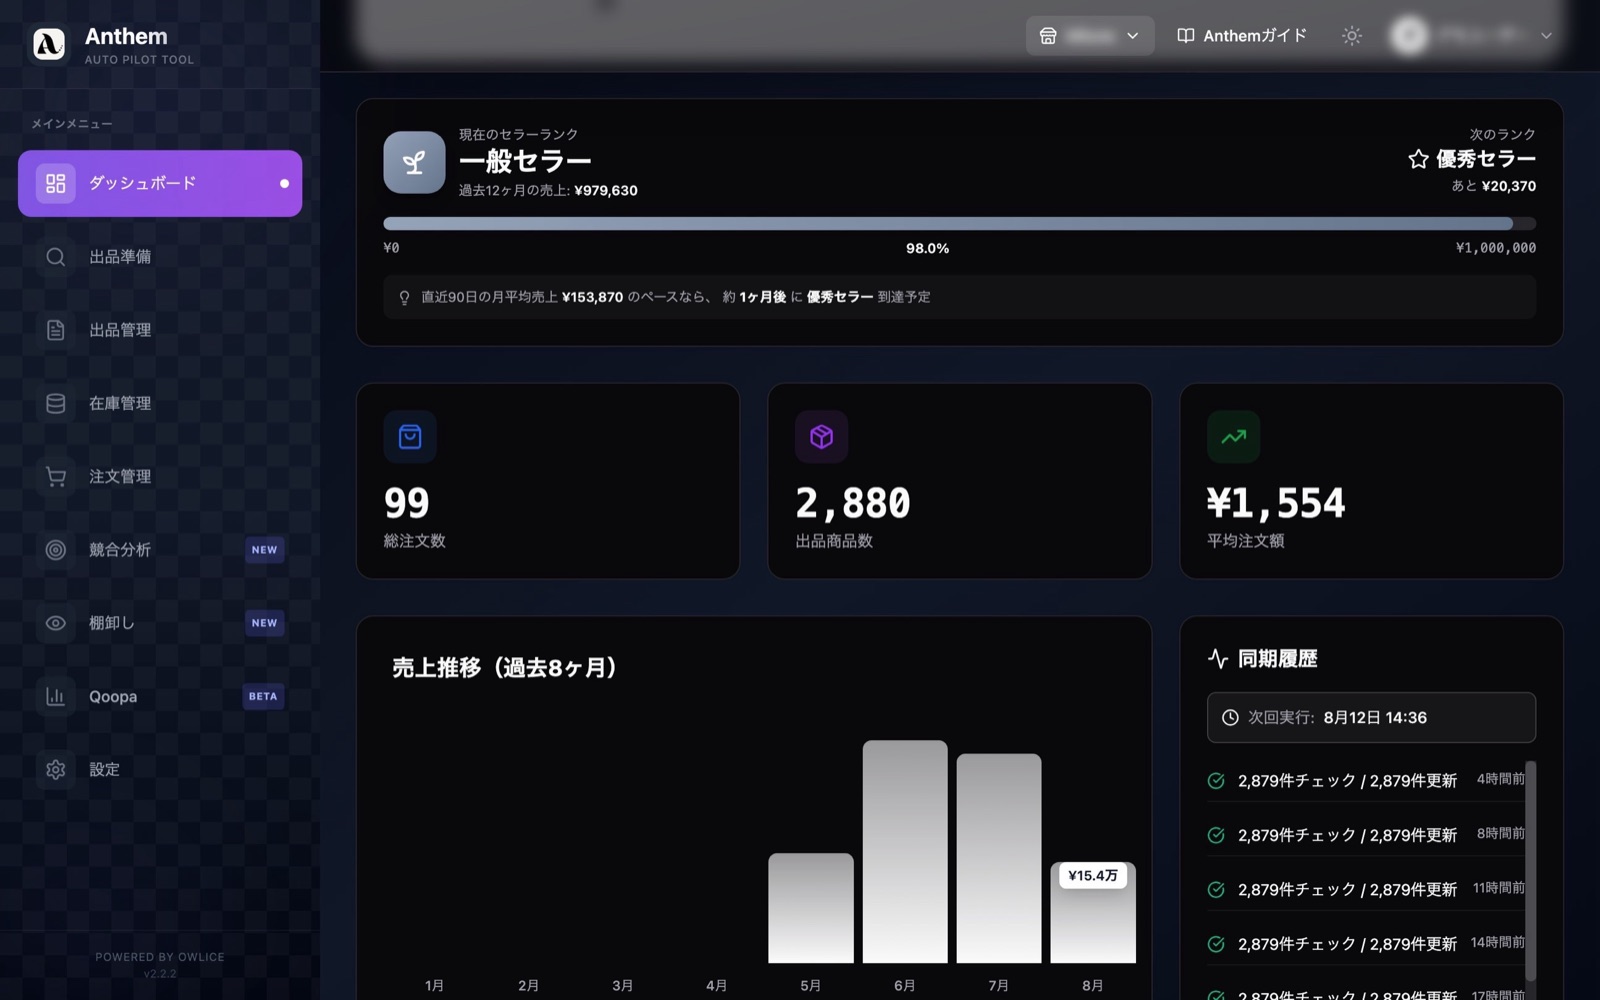Screen dimensions: 1600x1000
Task: Click the lightbulb tip icon
Action: [404, 297]
